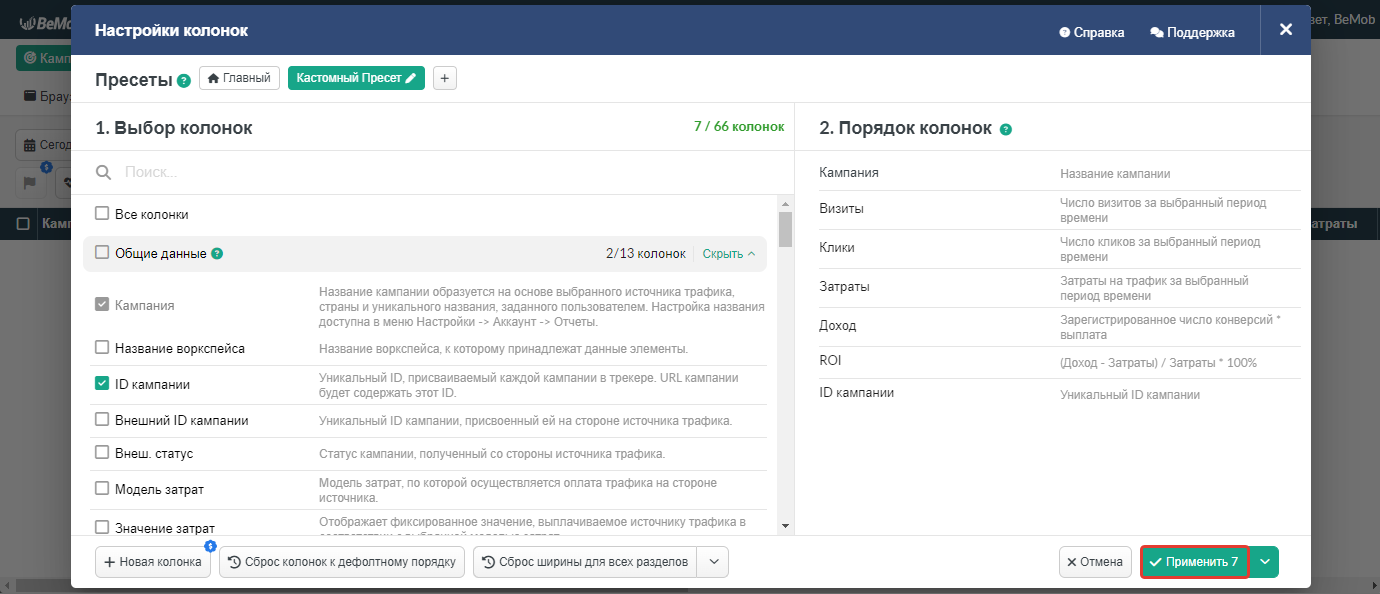Click the help icon beside Порядок колонок
The image size is (1380, 594).
[1006, 130]
